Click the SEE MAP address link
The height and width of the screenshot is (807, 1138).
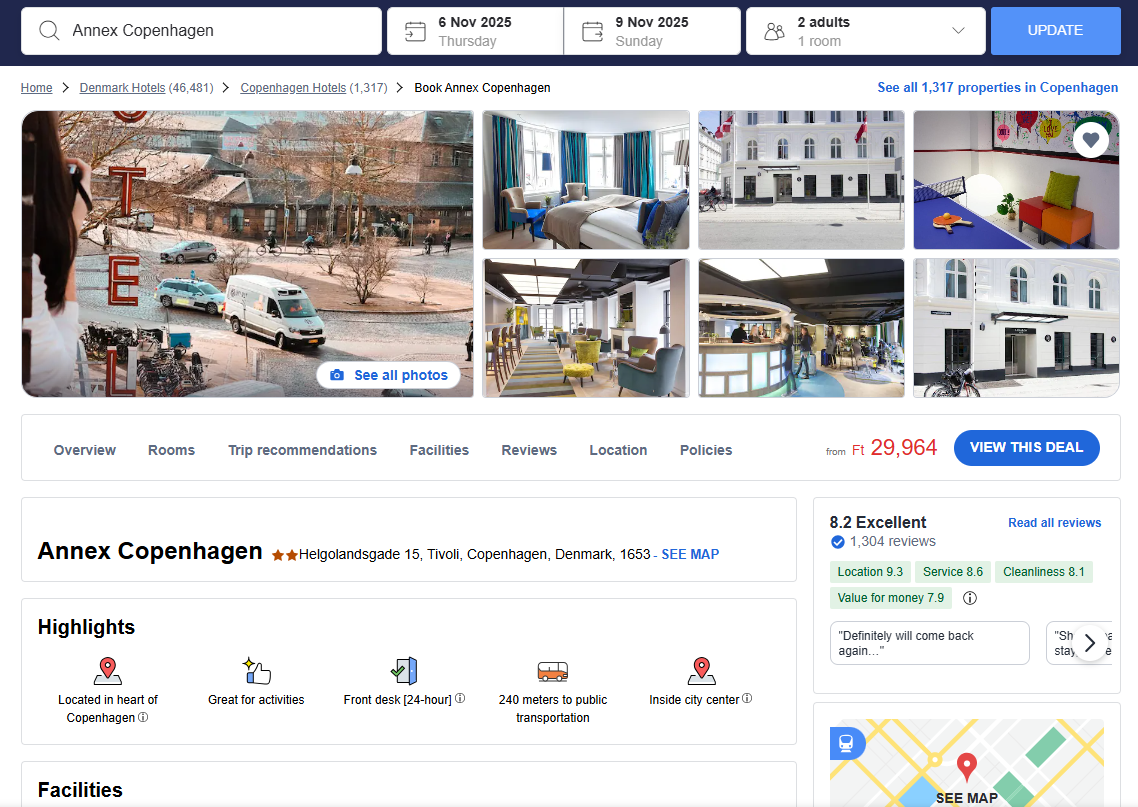[690, 554]
